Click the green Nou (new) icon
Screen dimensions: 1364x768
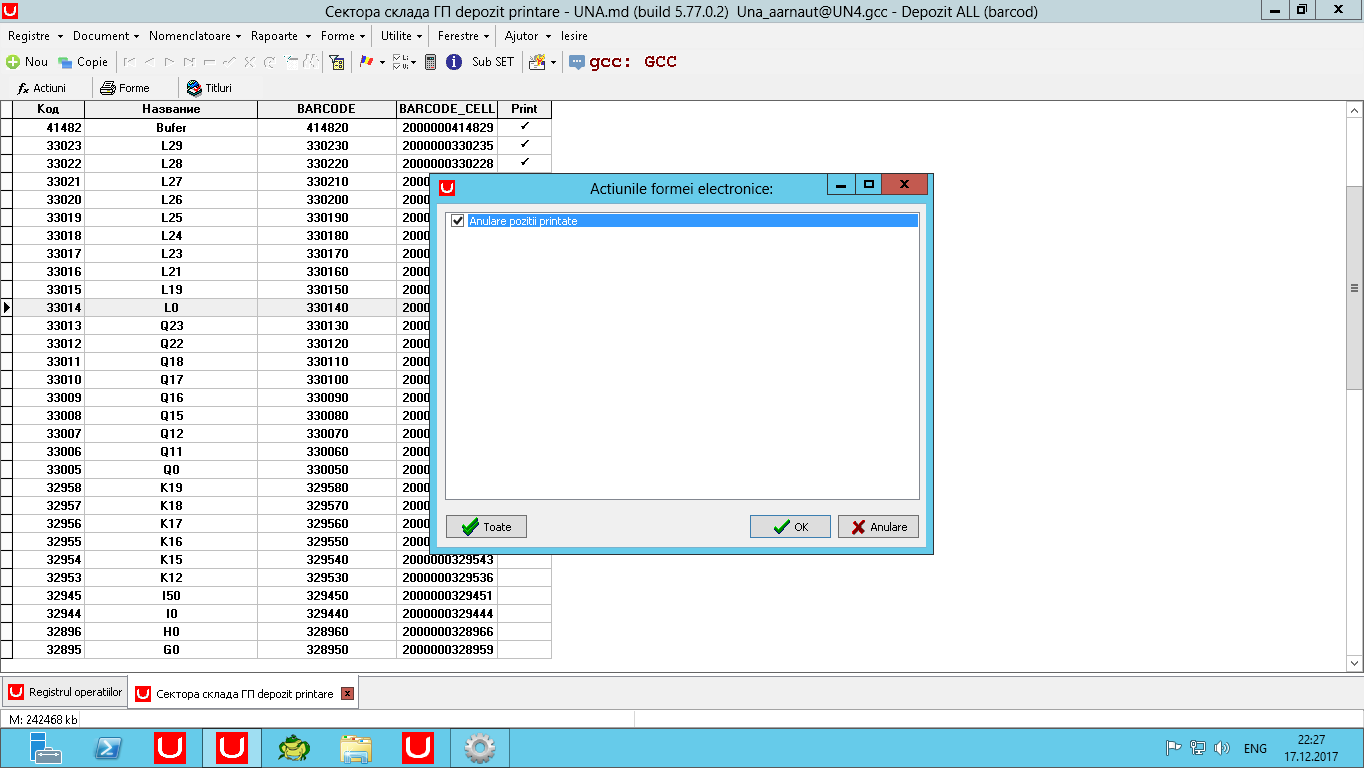click(13, 62)
